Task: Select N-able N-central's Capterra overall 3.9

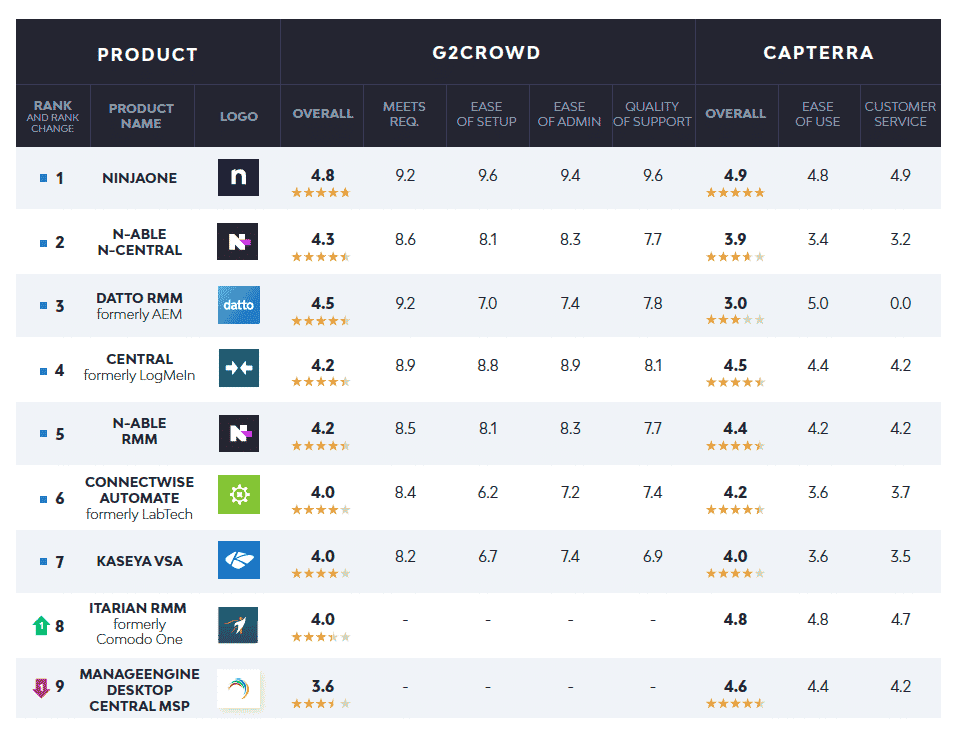Action: pos(735,239)
